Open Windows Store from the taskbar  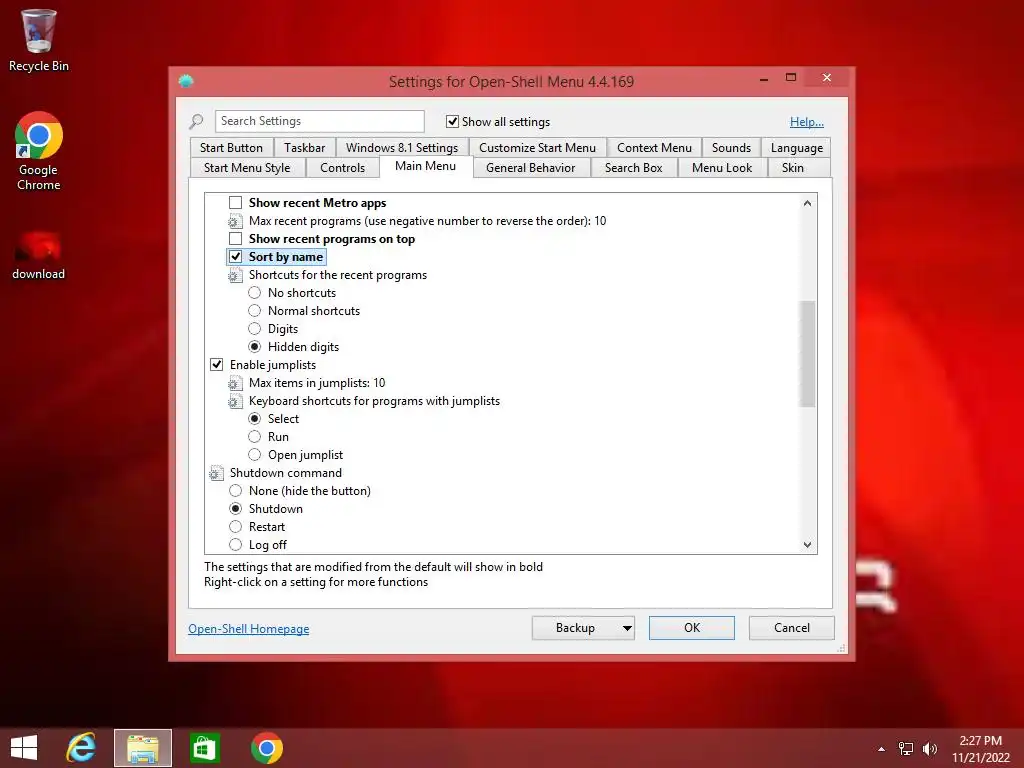(x=204, y=748)
